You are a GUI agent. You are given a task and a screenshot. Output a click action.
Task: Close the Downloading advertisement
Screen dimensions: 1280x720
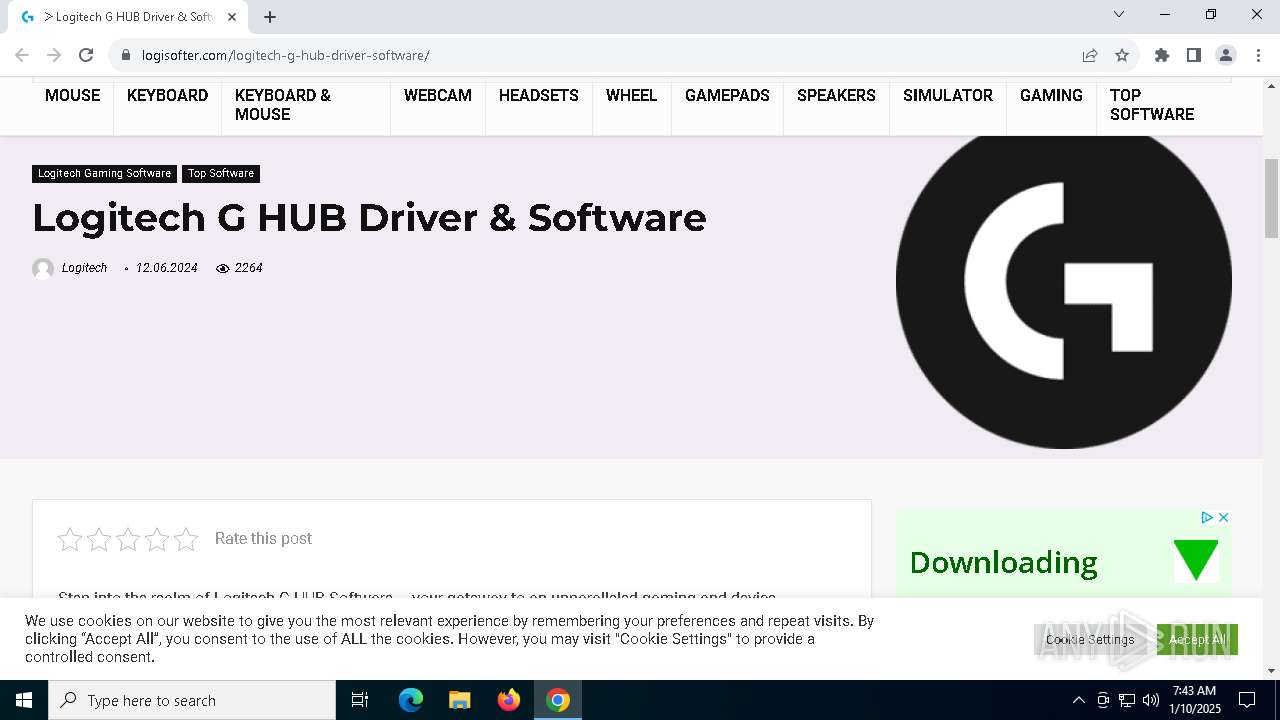click(x=1223, y=517)
